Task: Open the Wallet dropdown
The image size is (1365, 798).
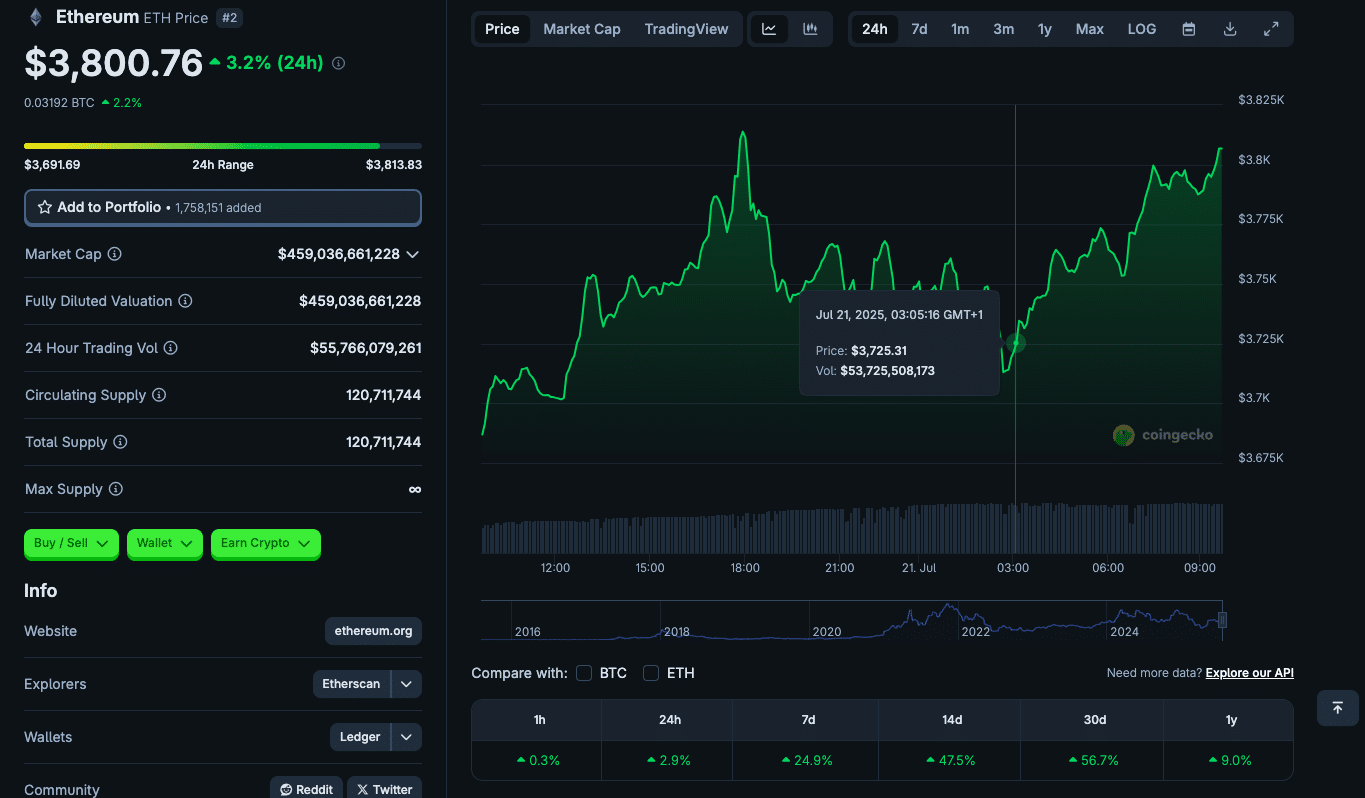Action: click(x=165, y=543)
